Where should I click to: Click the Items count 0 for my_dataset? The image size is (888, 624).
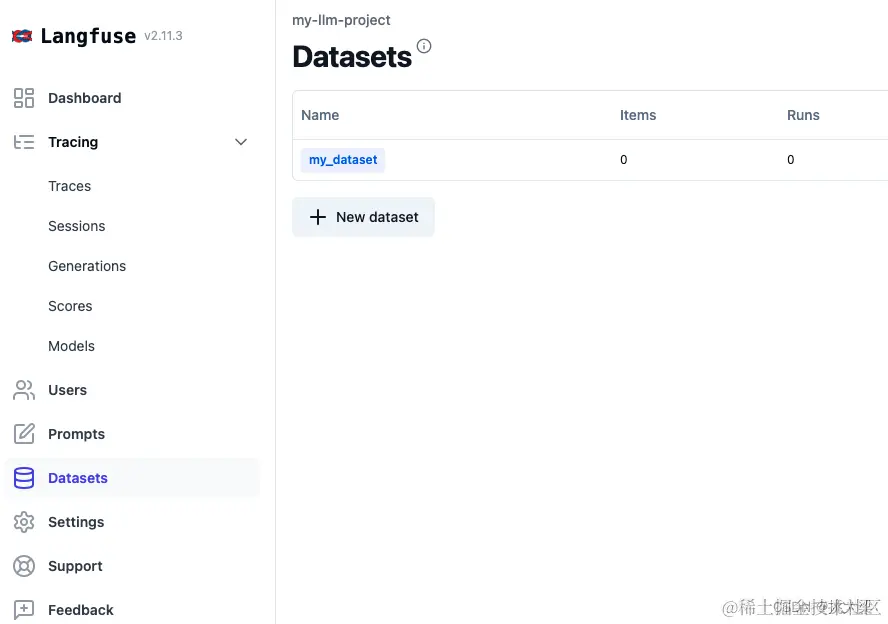coord(624,160)
